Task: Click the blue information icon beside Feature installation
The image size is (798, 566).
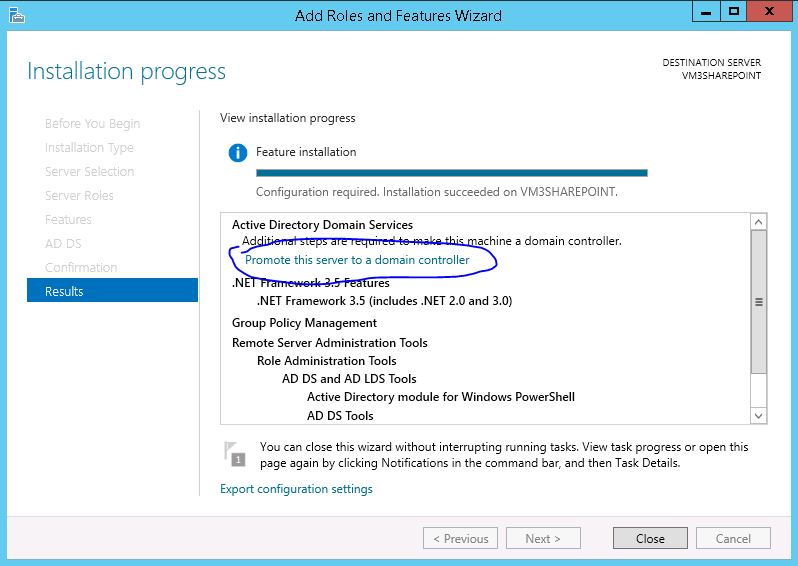Action: tap(238, 152)
